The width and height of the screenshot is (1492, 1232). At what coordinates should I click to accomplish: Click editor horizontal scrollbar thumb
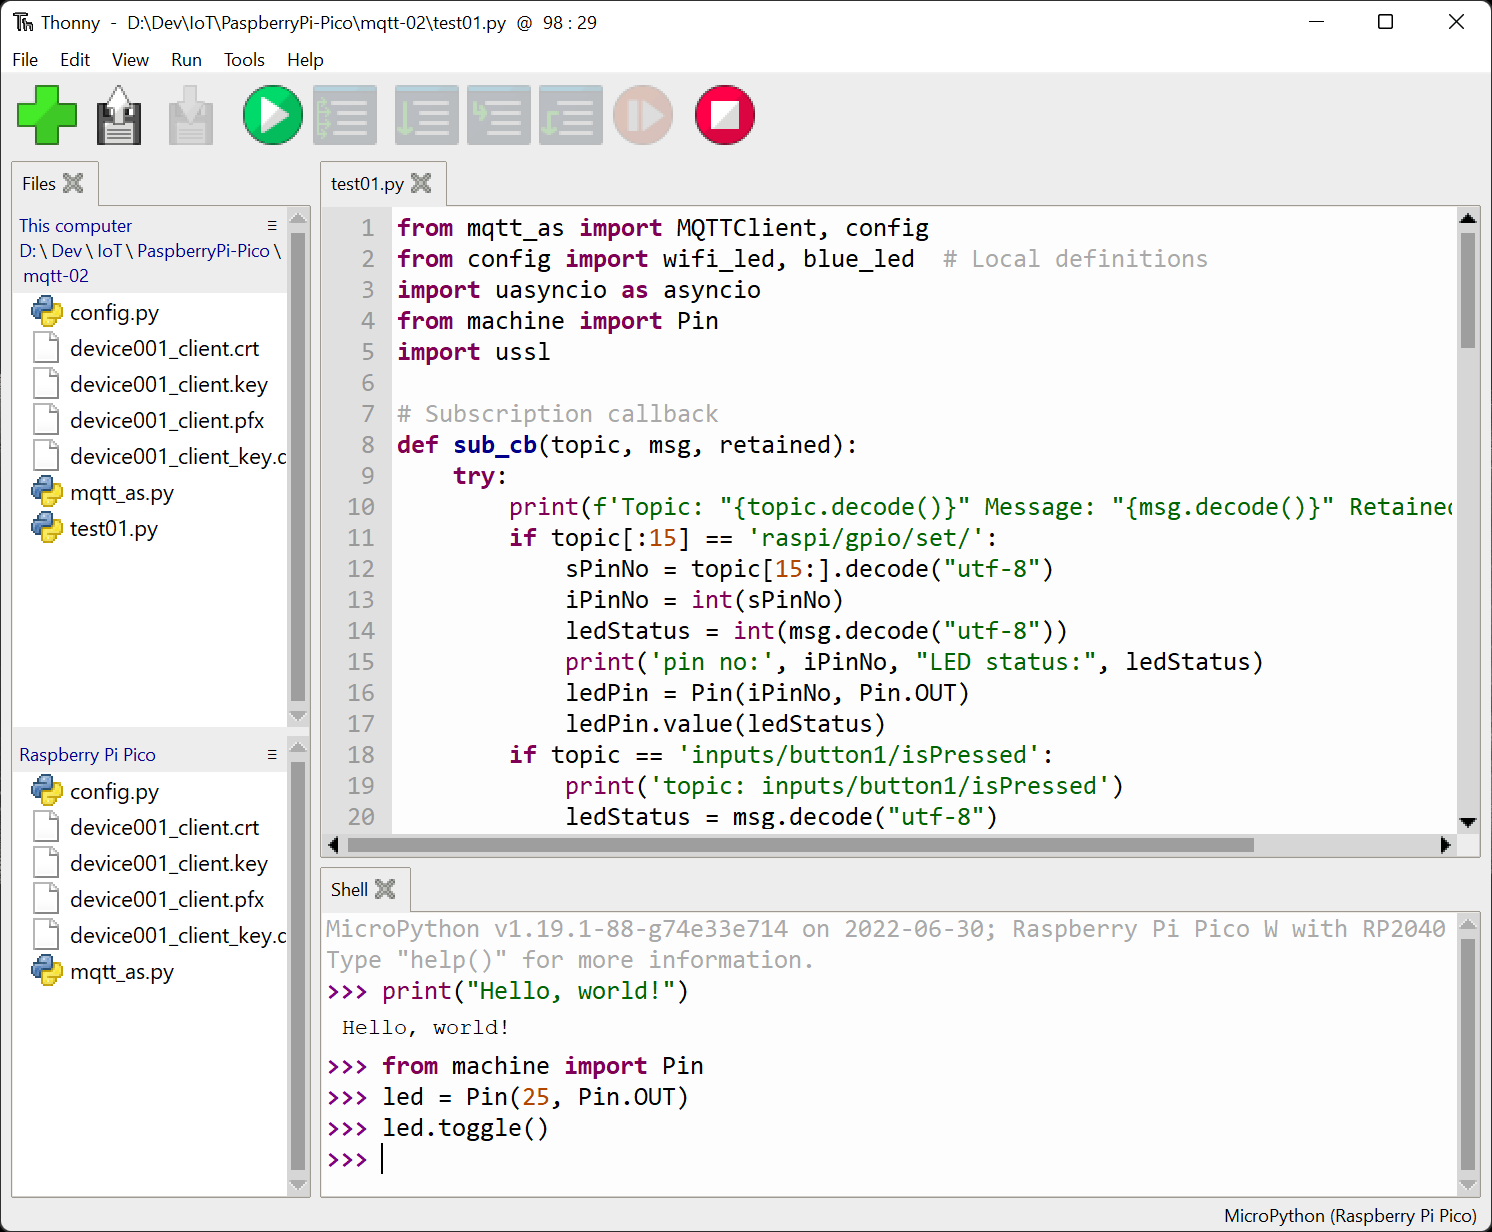[800, 845]
